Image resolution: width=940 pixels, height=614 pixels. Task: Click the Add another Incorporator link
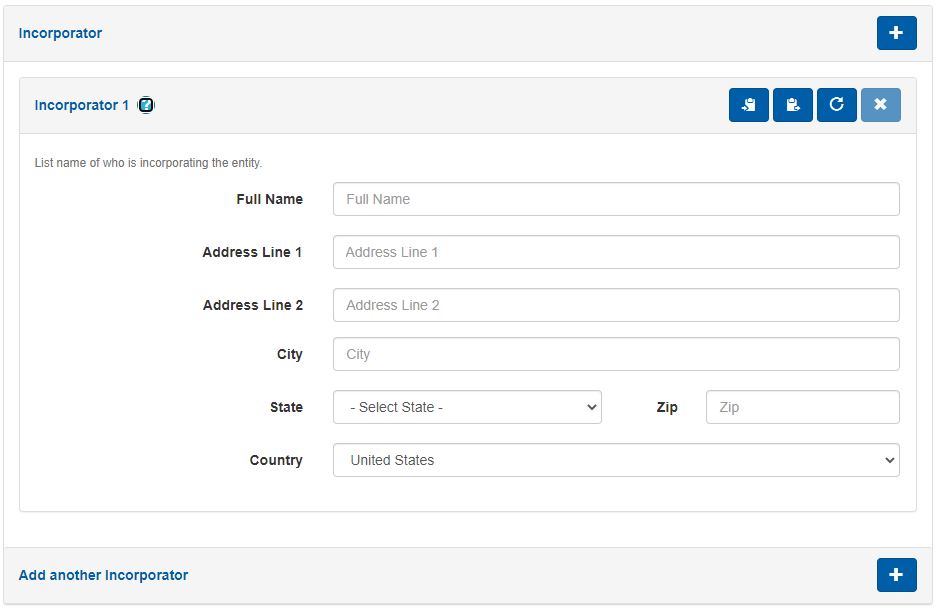point(103,575)
